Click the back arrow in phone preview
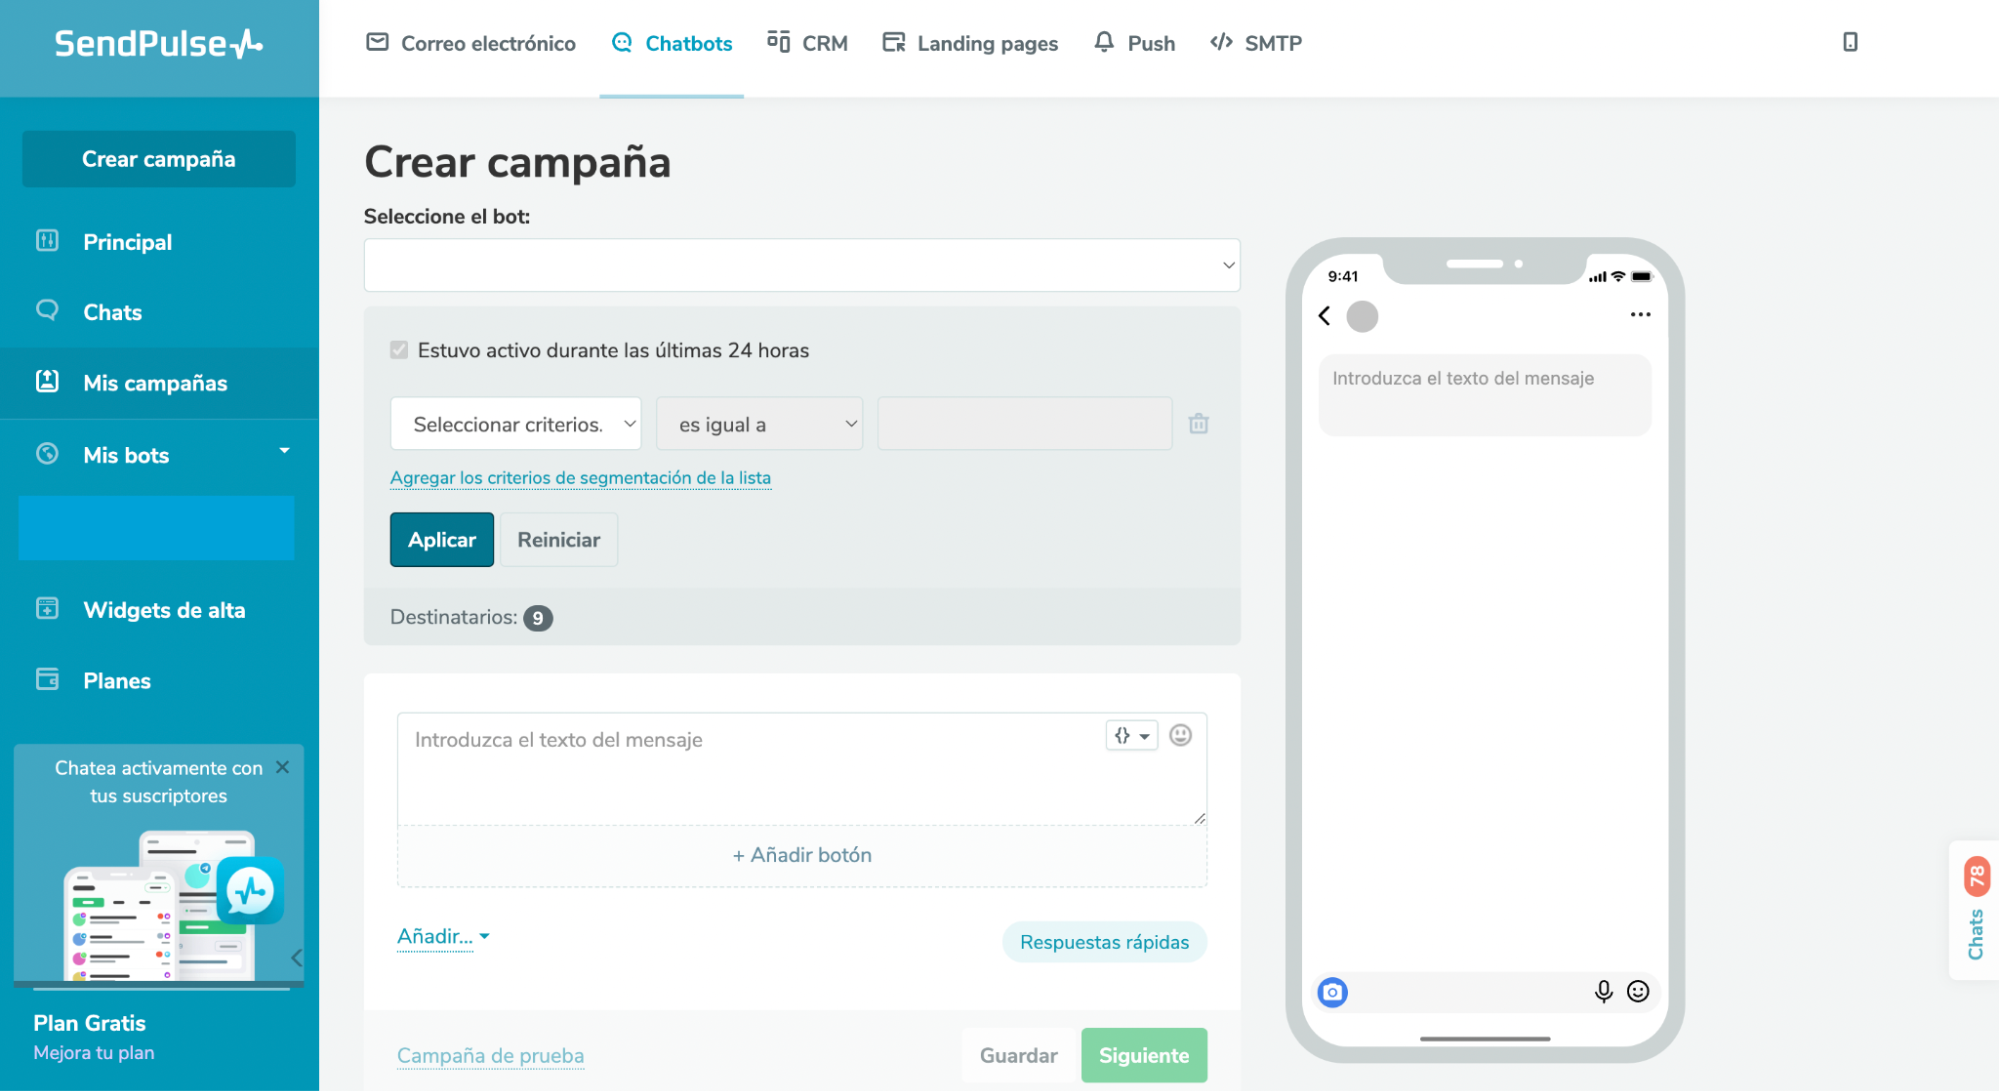This screenshot has width=1999, height=1092. tap(1324, 316)
